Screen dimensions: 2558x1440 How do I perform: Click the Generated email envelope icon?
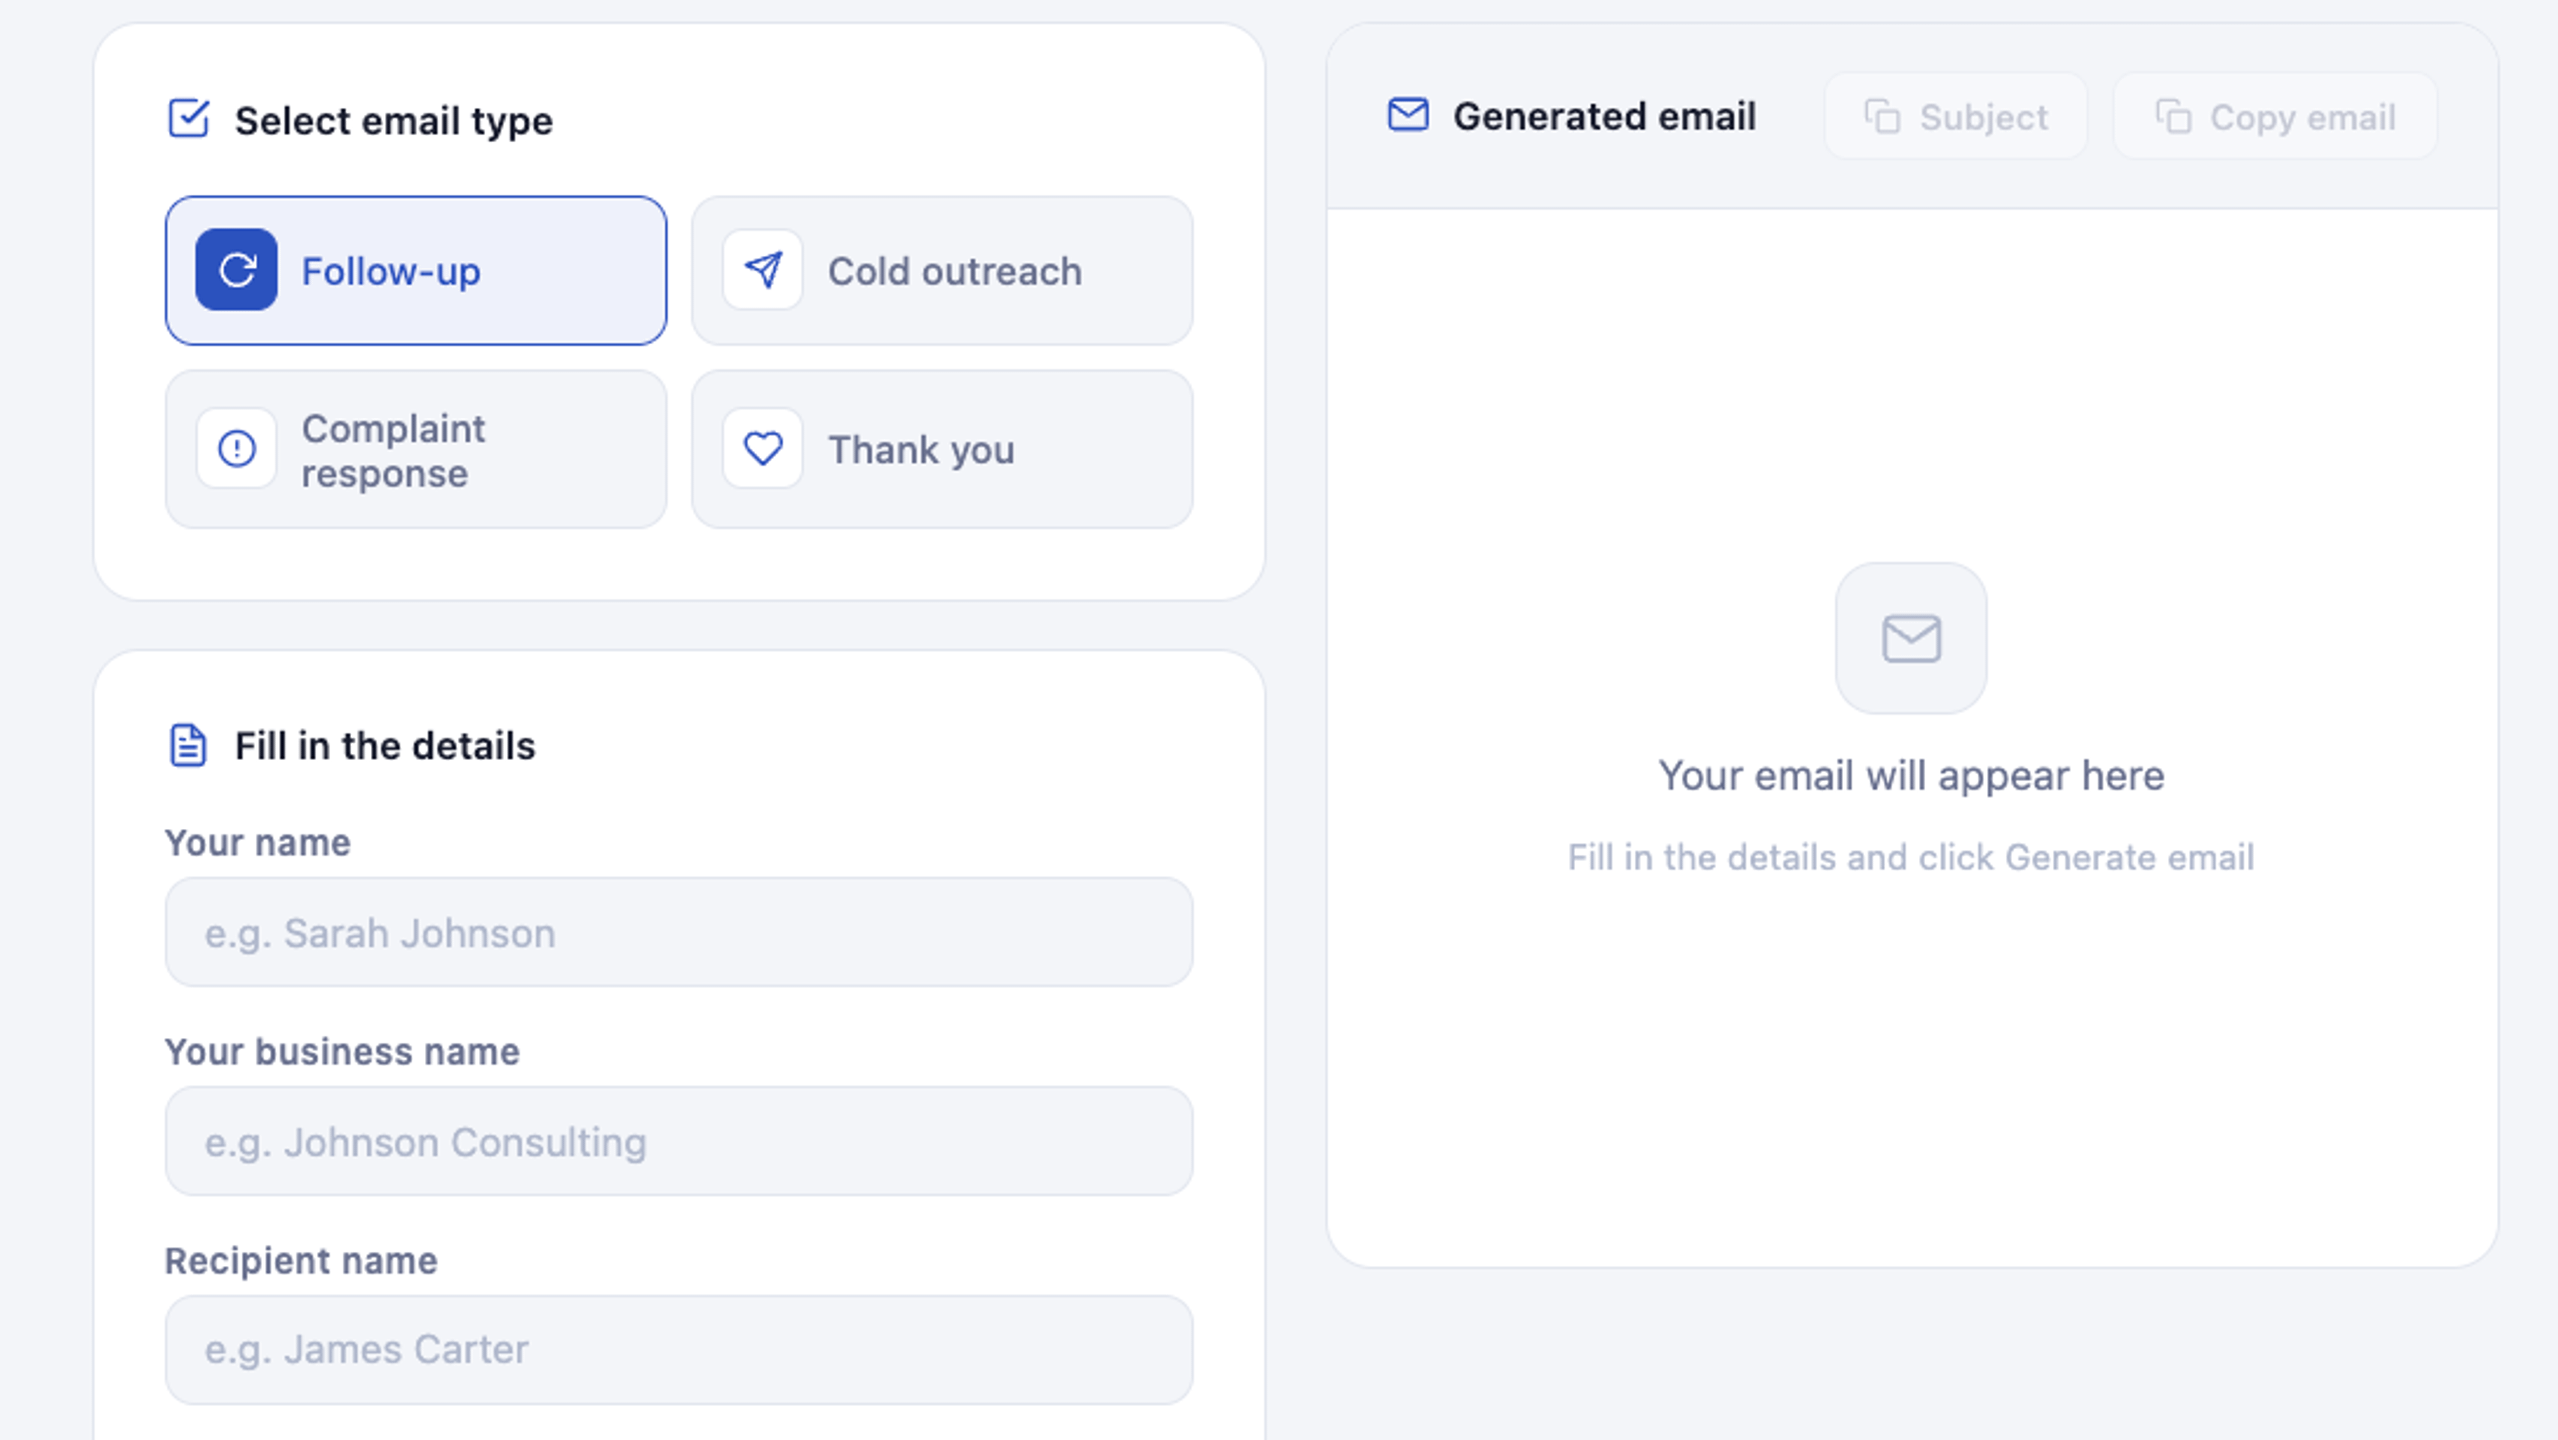1408,115
